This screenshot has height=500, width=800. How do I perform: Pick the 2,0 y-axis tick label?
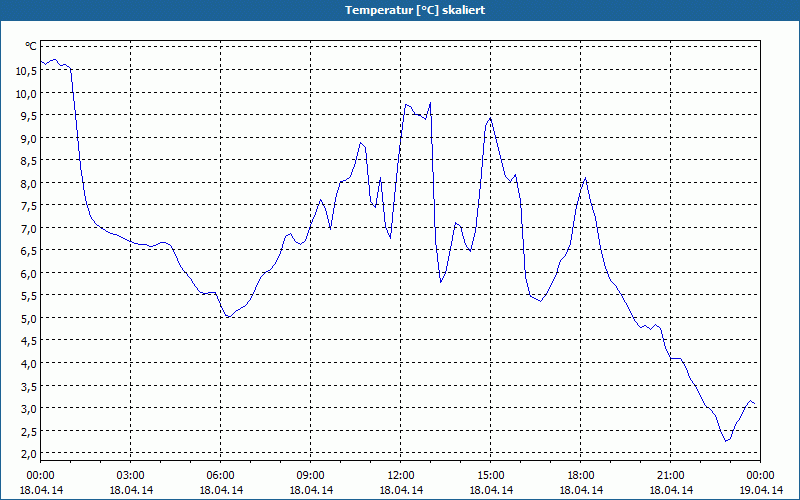[x=29, y=453]
